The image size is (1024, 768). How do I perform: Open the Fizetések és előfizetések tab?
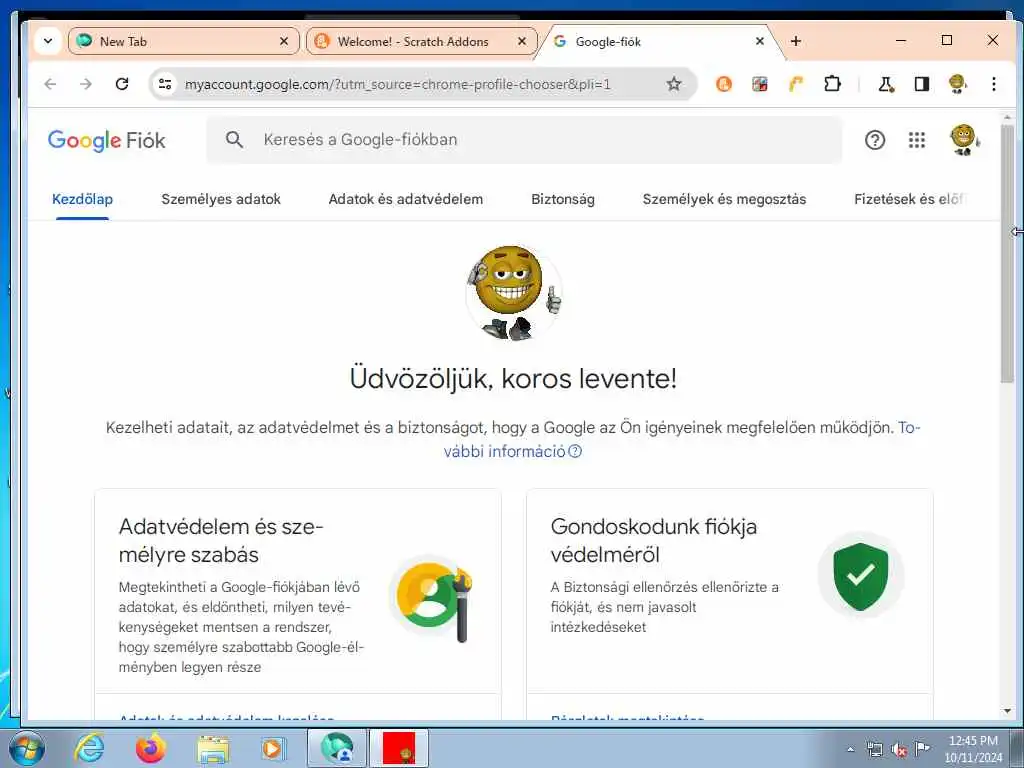pos(909,199)
